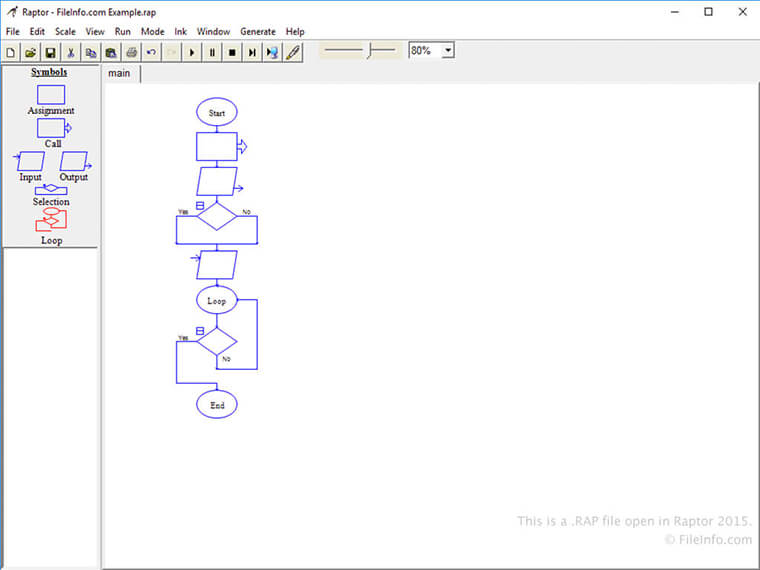The width and height of the screenshot is (760, 570).
Task: Open the 80% zoom dropdown
Action: pos(447,50)
